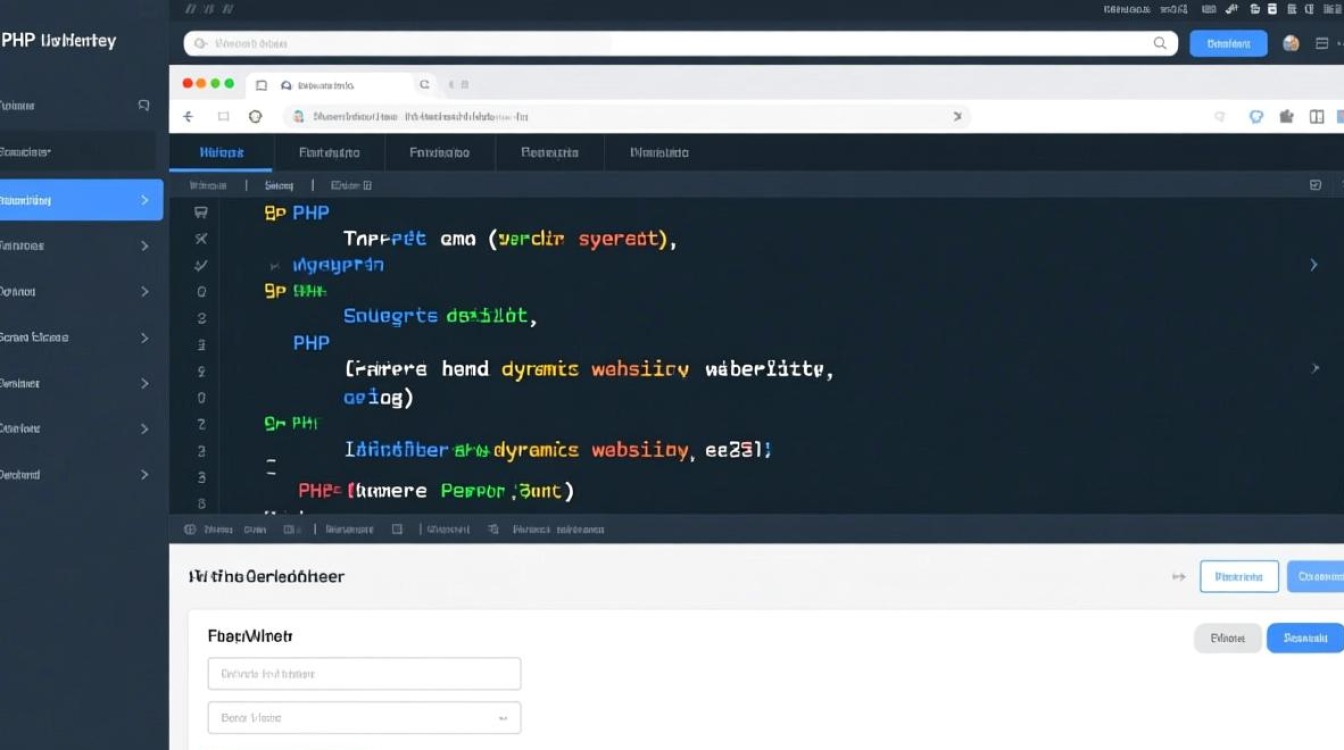1344x750 pixels.
Task: Click the checkmark icon in editor gutter
Action: pyautogui.click(x=201, y=265)
